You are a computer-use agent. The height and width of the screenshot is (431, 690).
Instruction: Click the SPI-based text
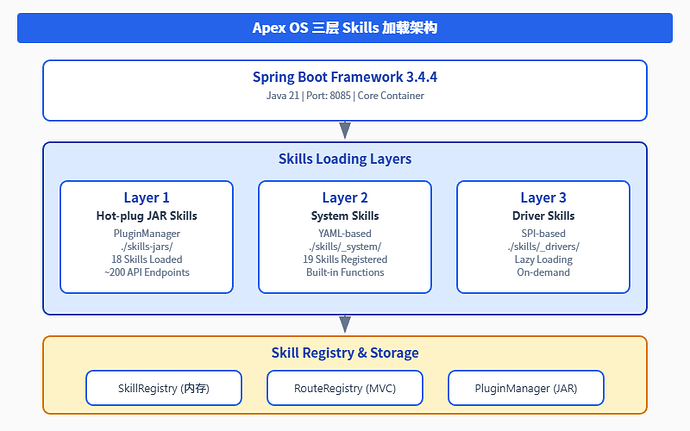point(543,233)
